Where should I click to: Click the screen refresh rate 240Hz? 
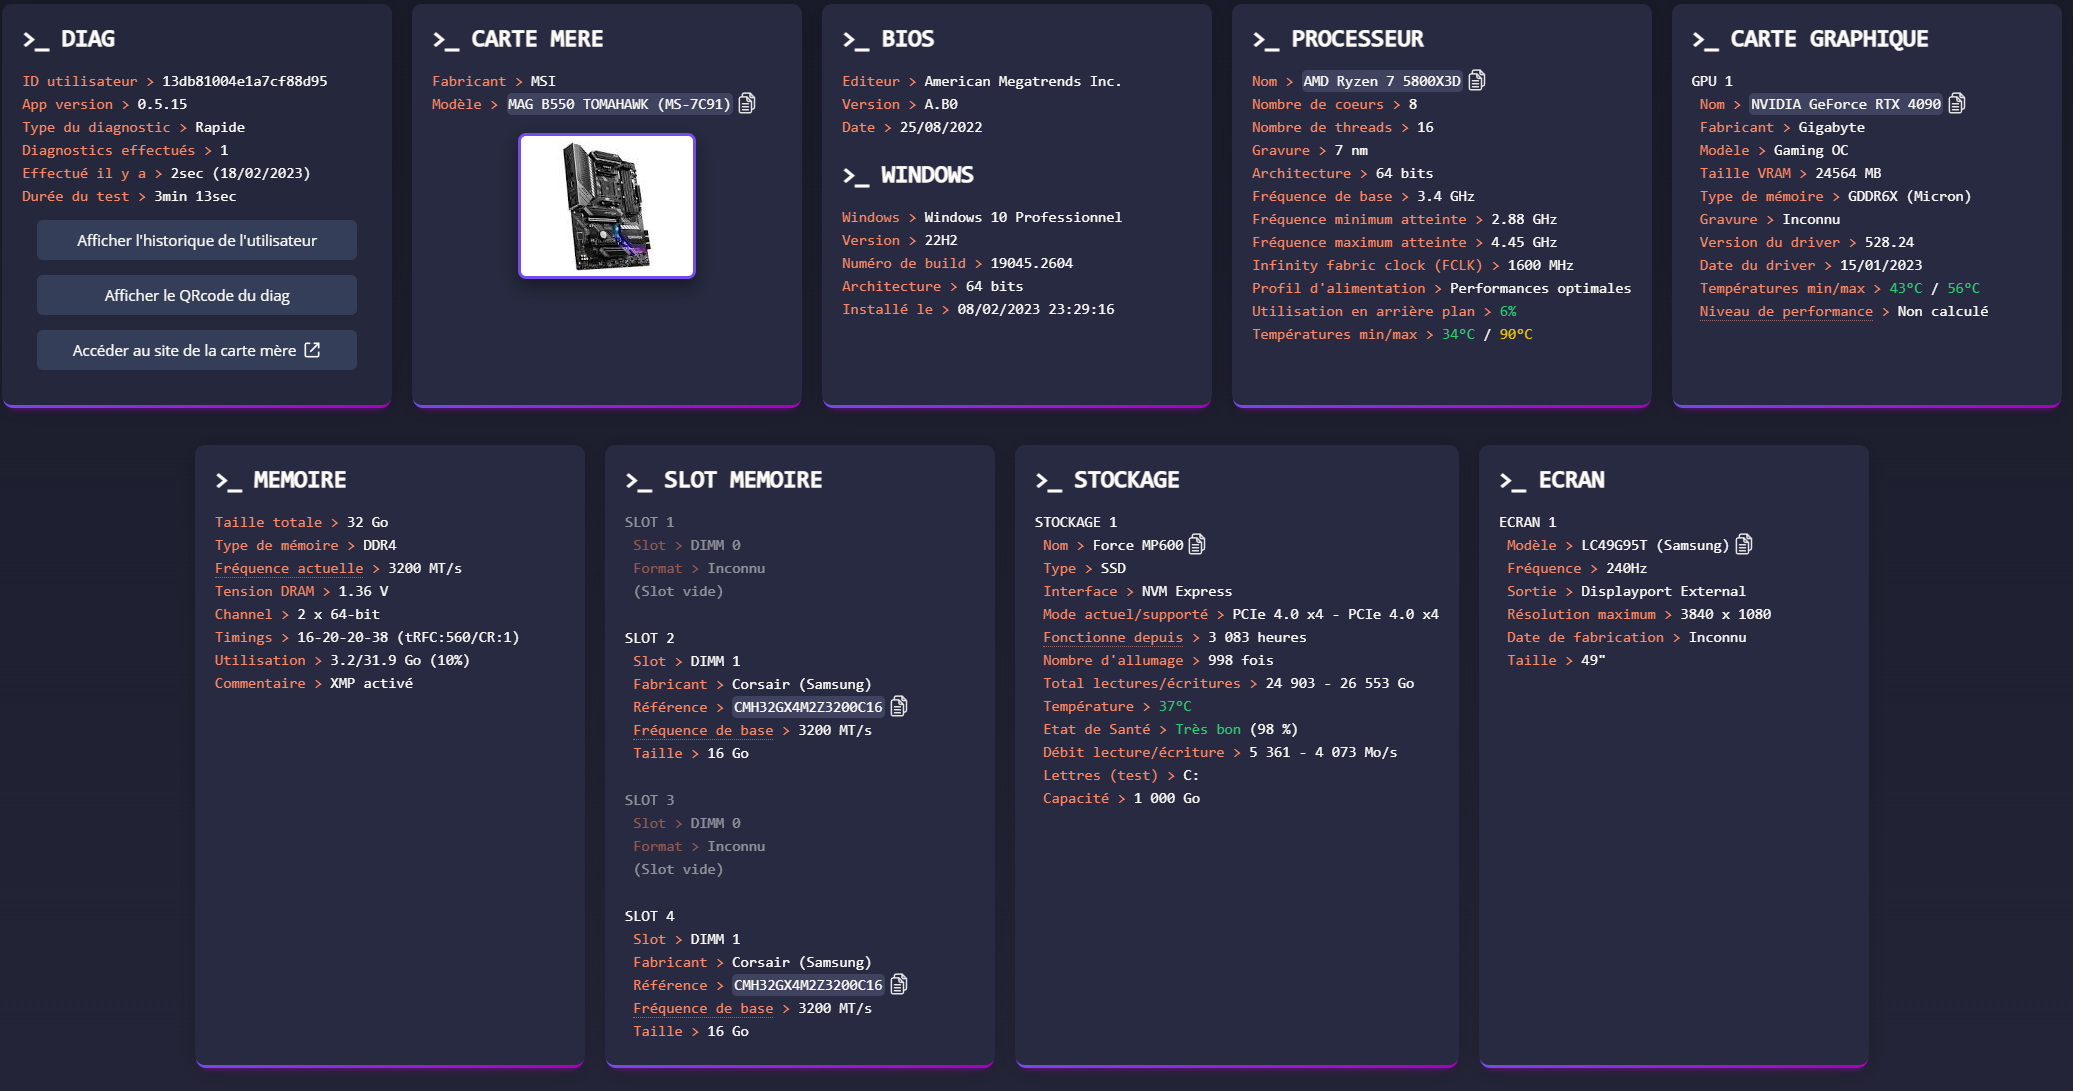1626,568
